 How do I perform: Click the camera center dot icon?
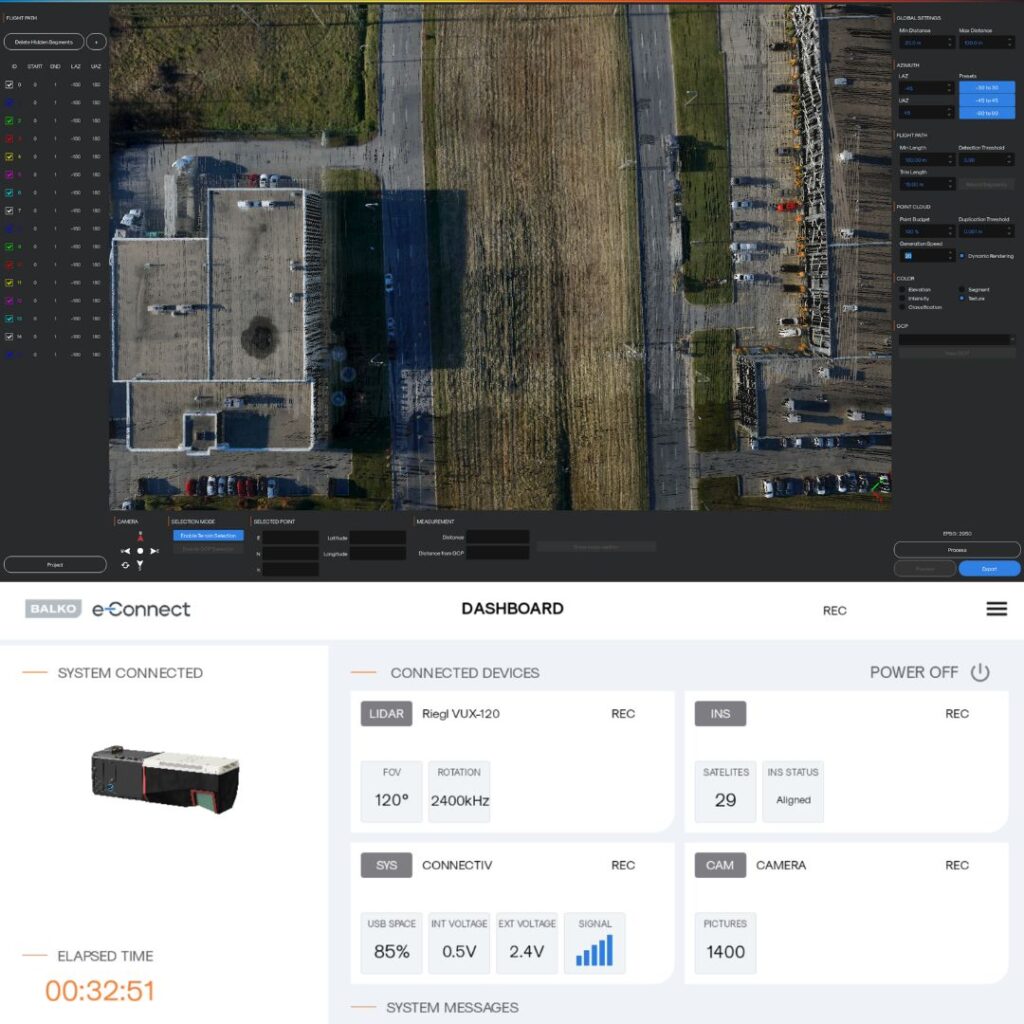point(140,551)
